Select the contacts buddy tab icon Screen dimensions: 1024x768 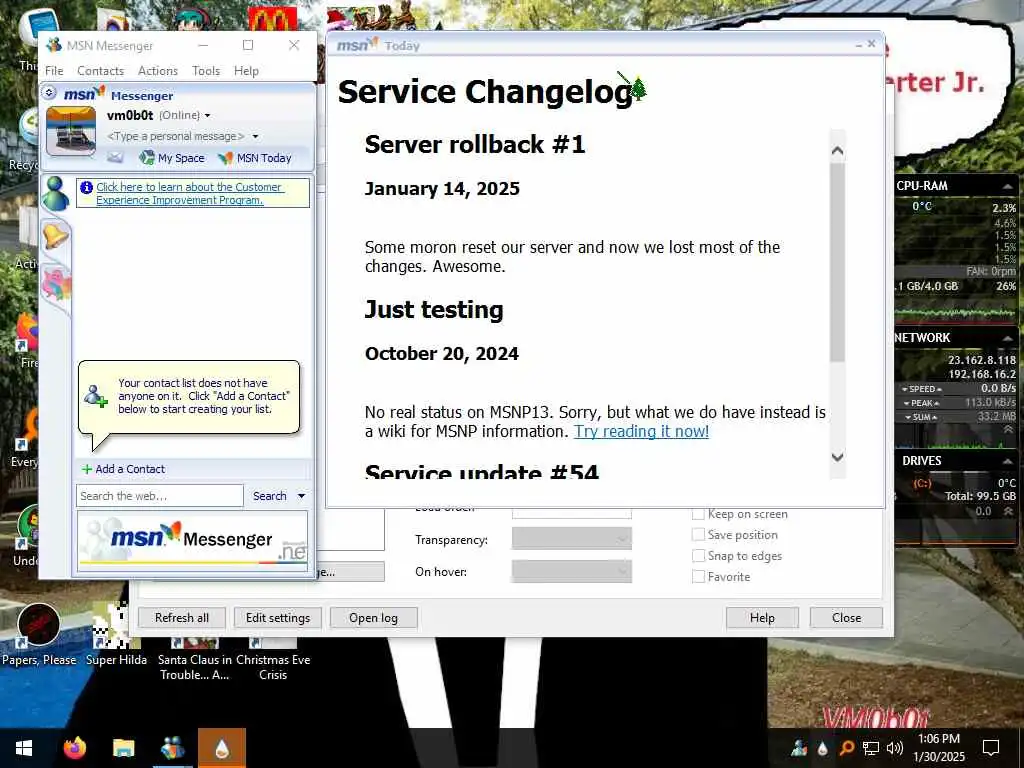click(56, 193)
